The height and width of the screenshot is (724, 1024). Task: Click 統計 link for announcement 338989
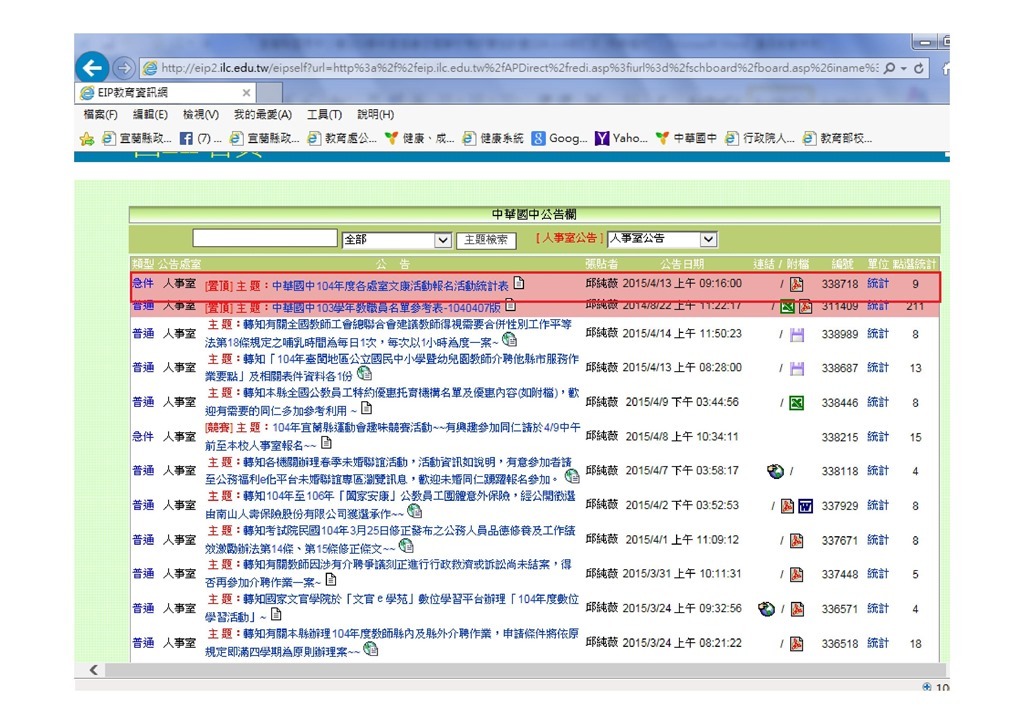pos(878,334)
